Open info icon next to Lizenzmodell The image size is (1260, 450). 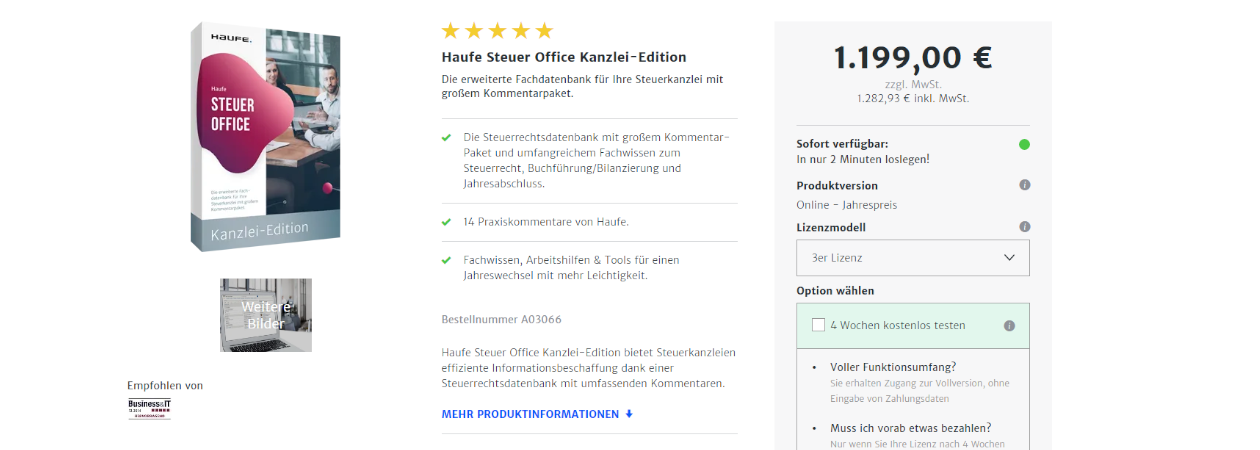[1024, 227]
